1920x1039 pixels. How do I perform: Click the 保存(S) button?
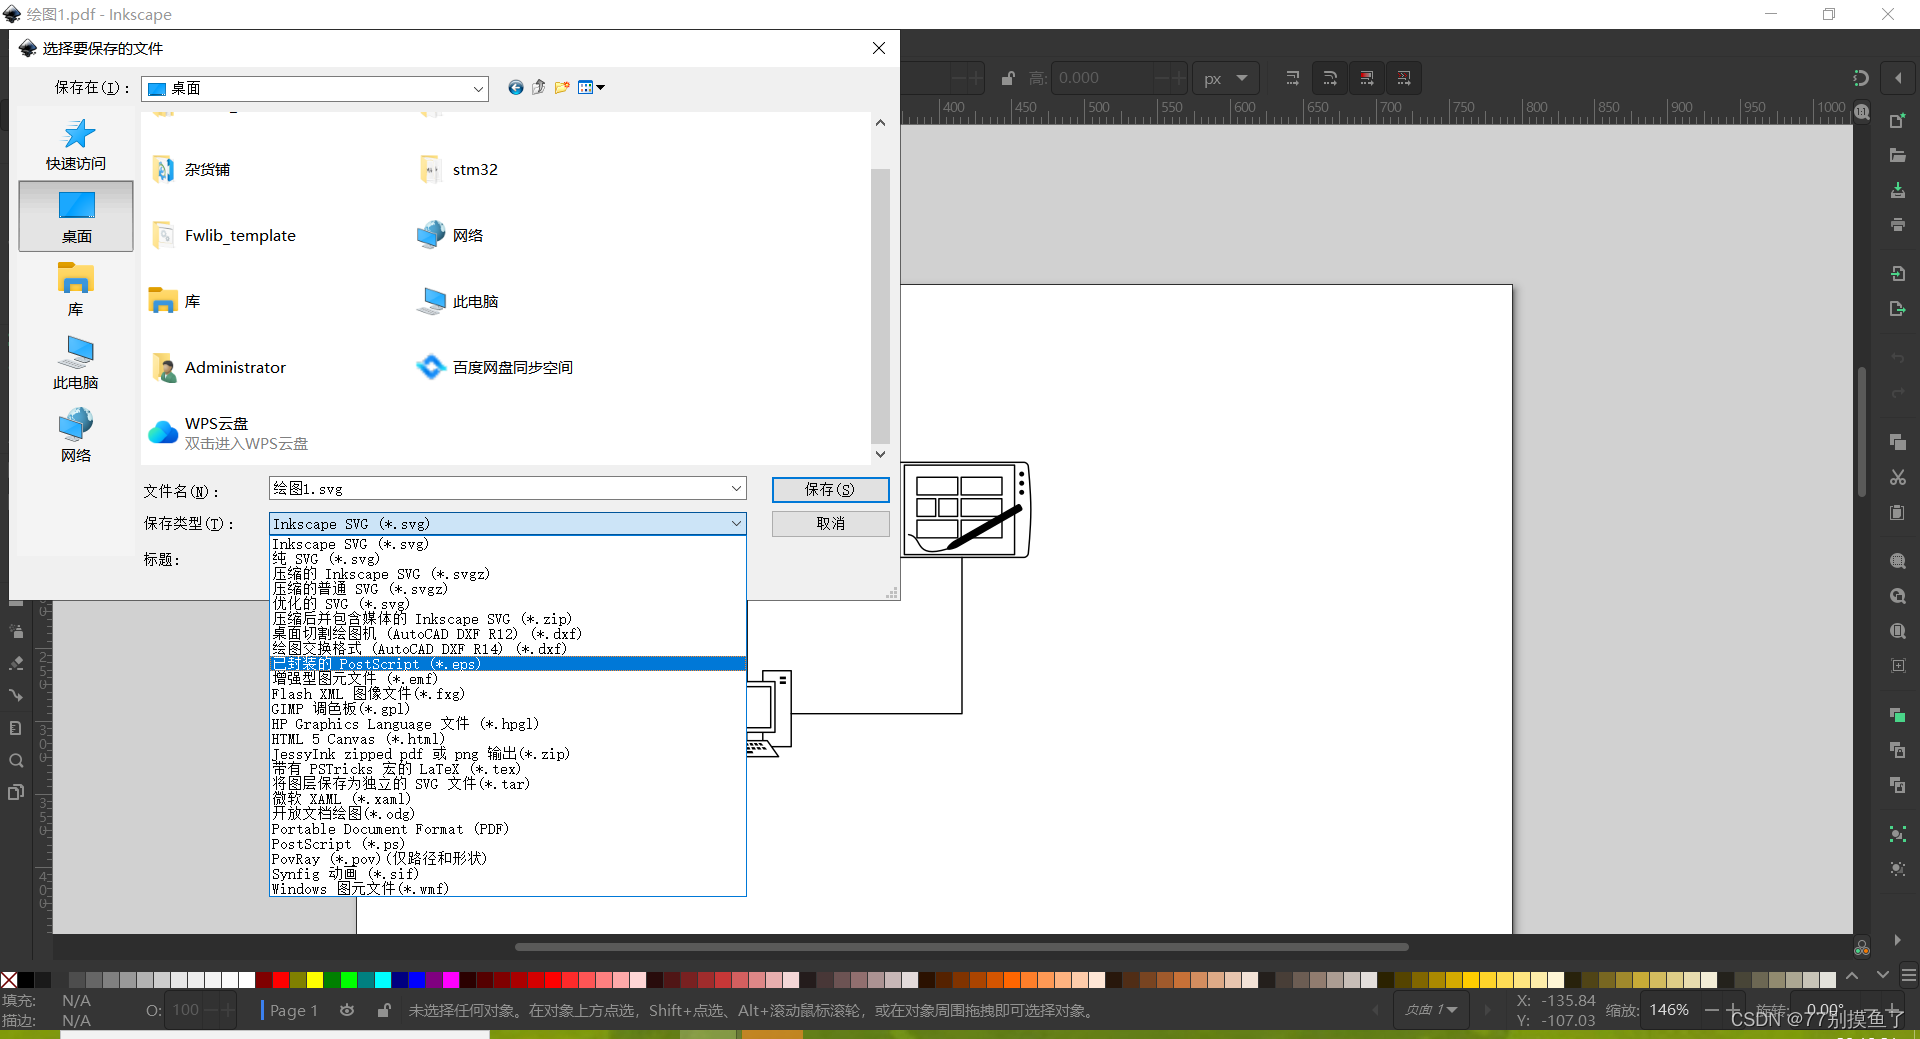click(830, 490)
